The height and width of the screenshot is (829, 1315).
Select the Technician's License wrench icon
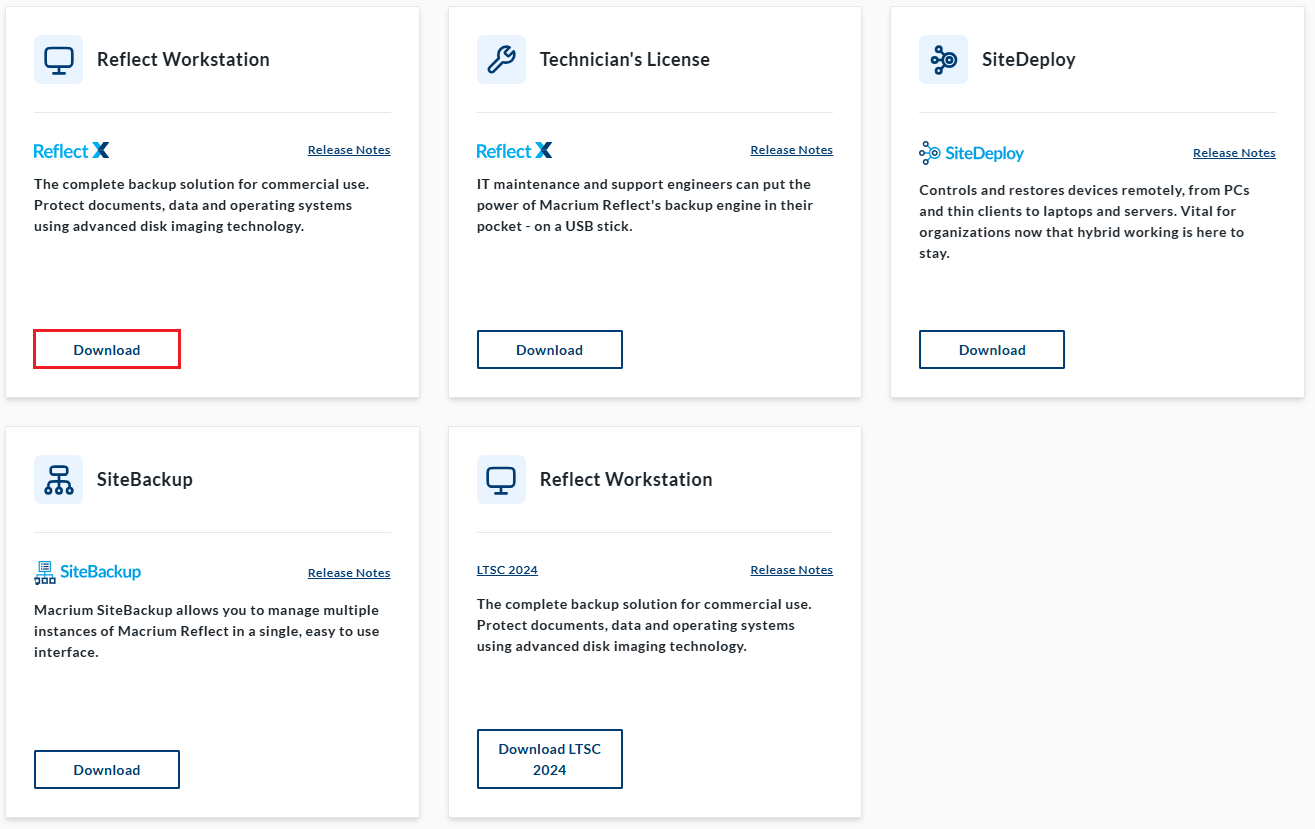(501, 59)
